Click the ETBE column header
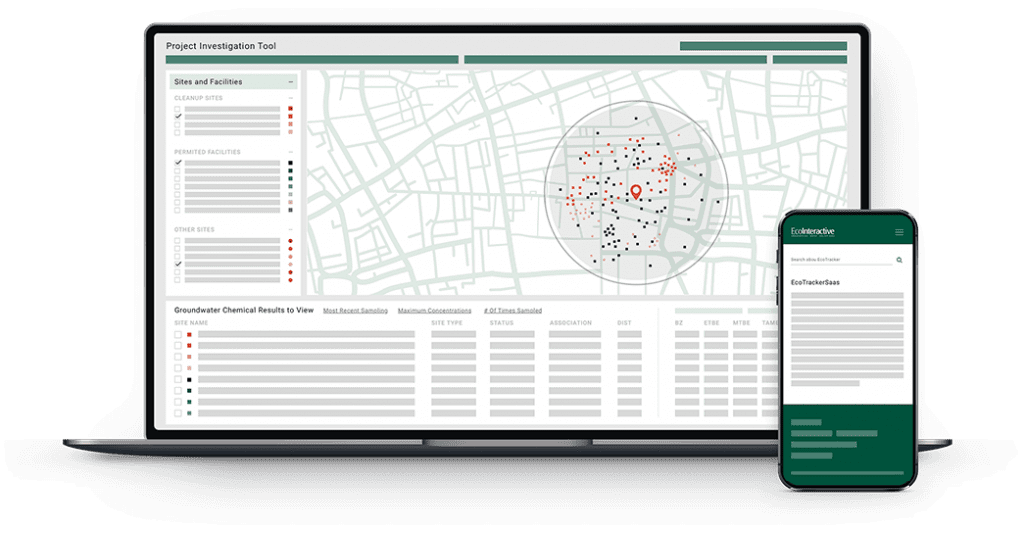The image size is (1024, 533). (x=711, y=323)
